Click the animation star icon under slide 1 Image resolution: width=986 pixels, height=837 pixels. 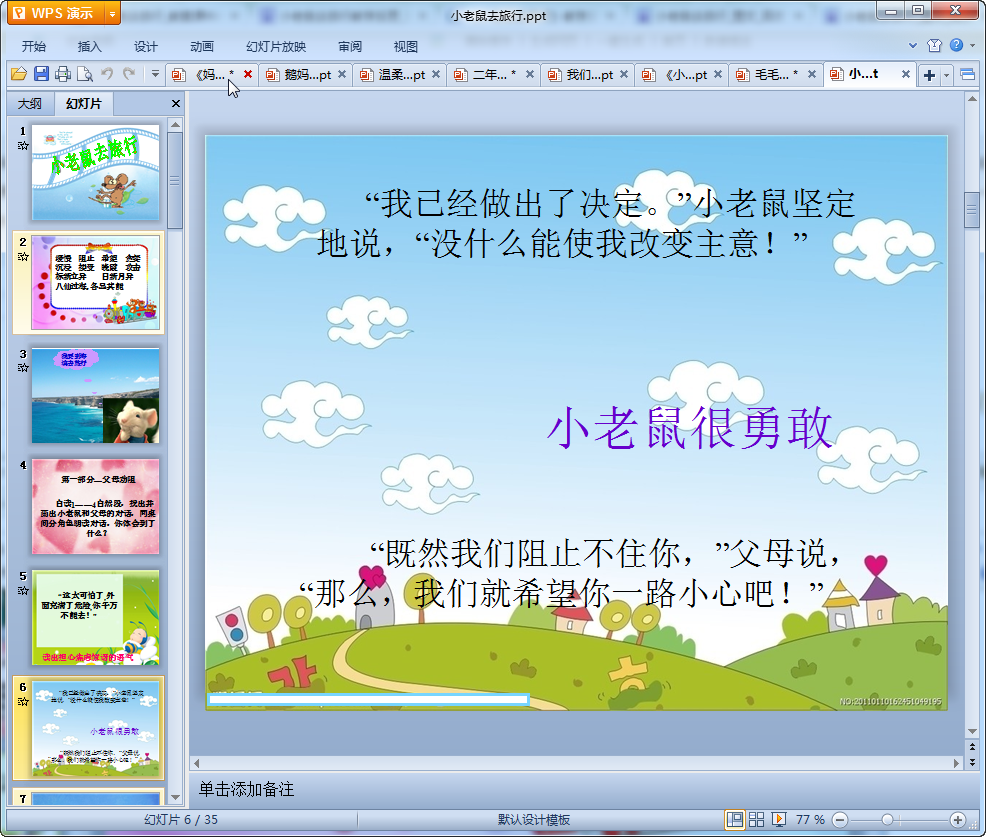tap(23, 146)
